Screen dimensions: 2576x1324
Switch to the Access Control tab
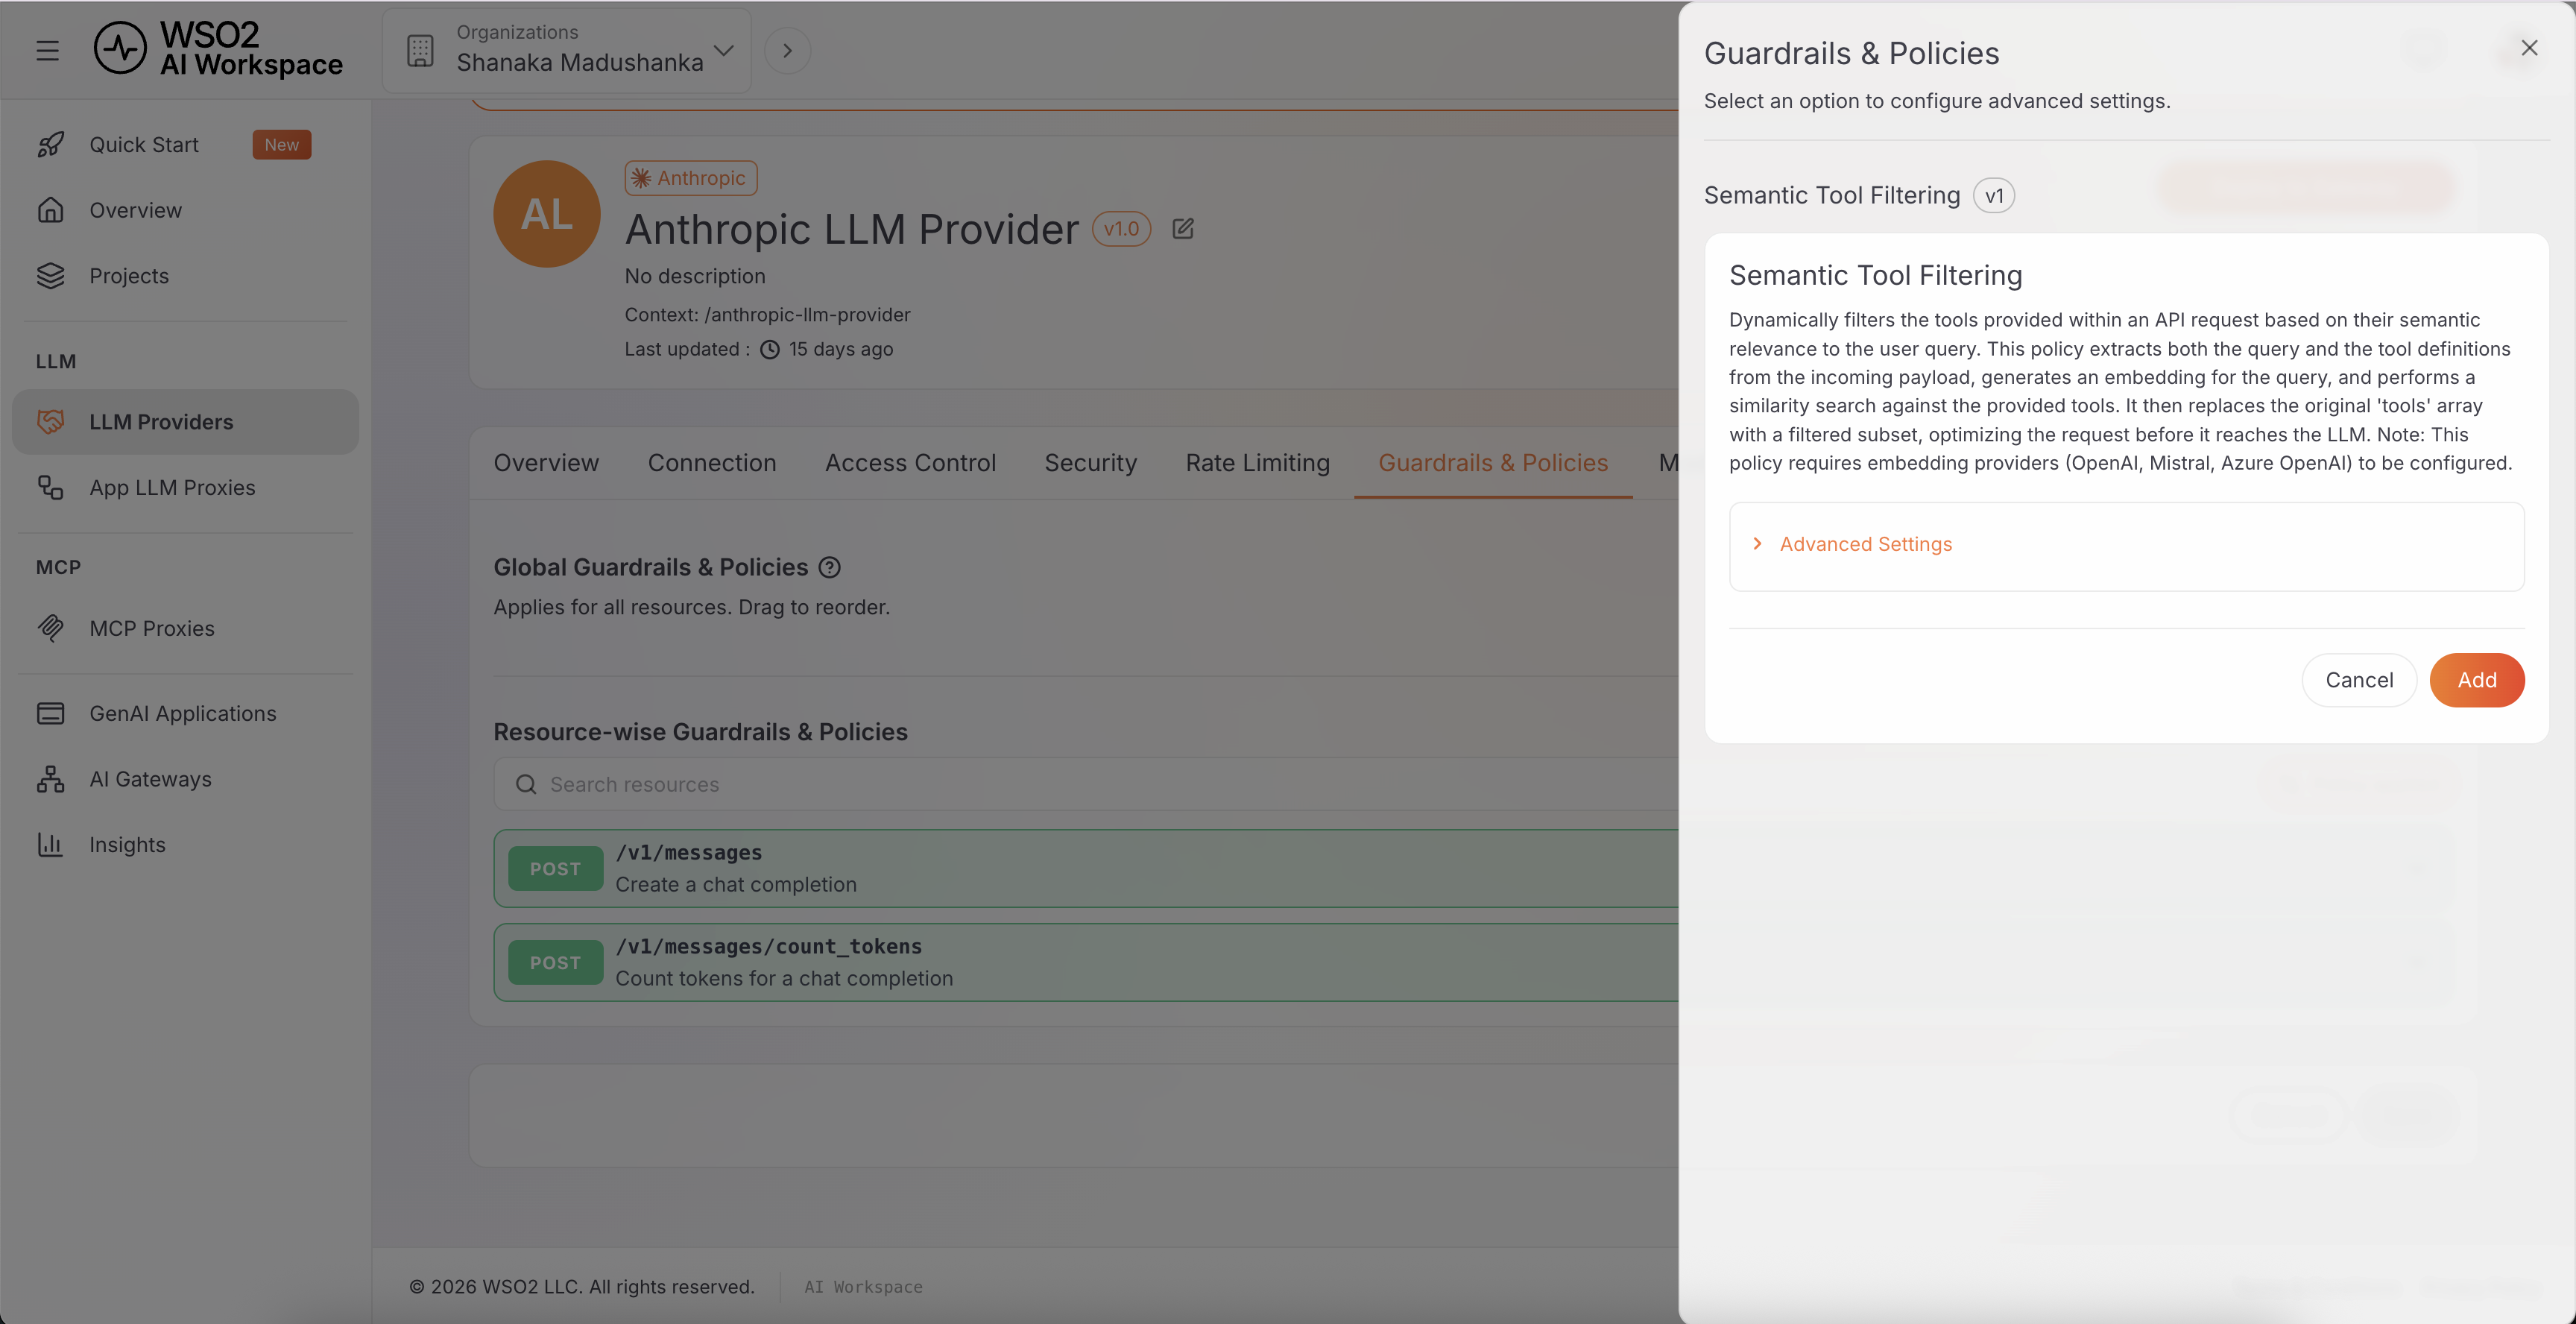point(910,462)
